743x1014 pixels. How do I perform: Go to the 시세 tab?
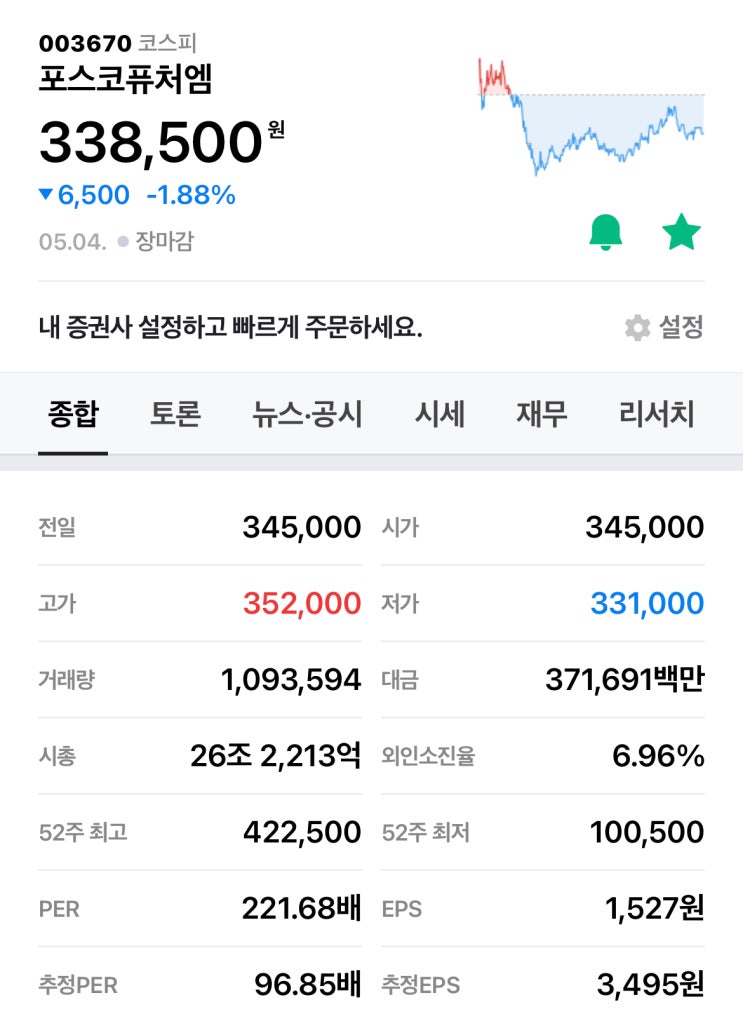(440, 414)
